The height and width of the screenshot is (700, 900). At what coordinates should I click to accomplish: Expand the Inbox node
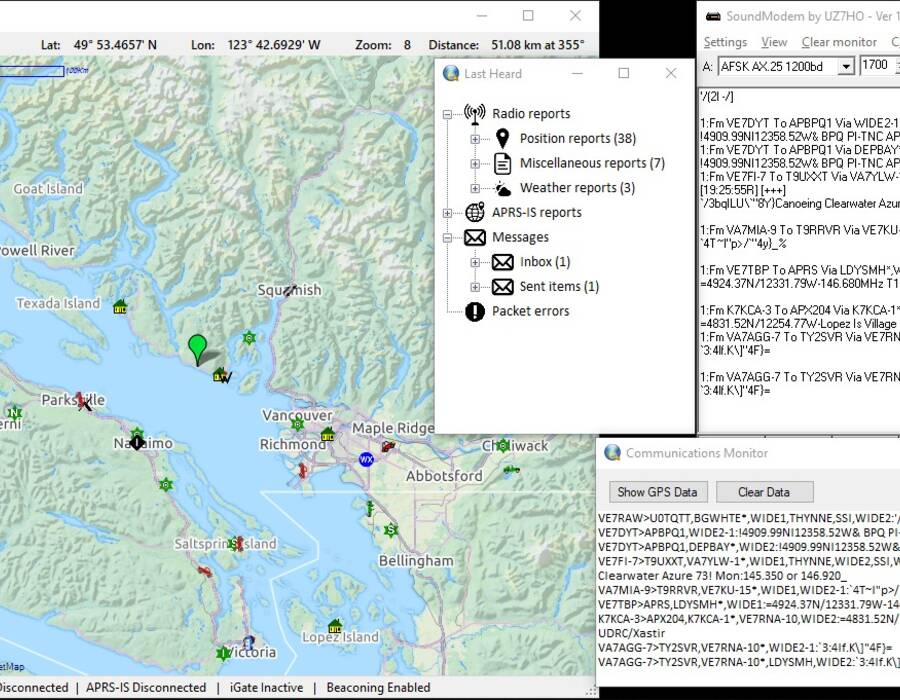(475, 262)
